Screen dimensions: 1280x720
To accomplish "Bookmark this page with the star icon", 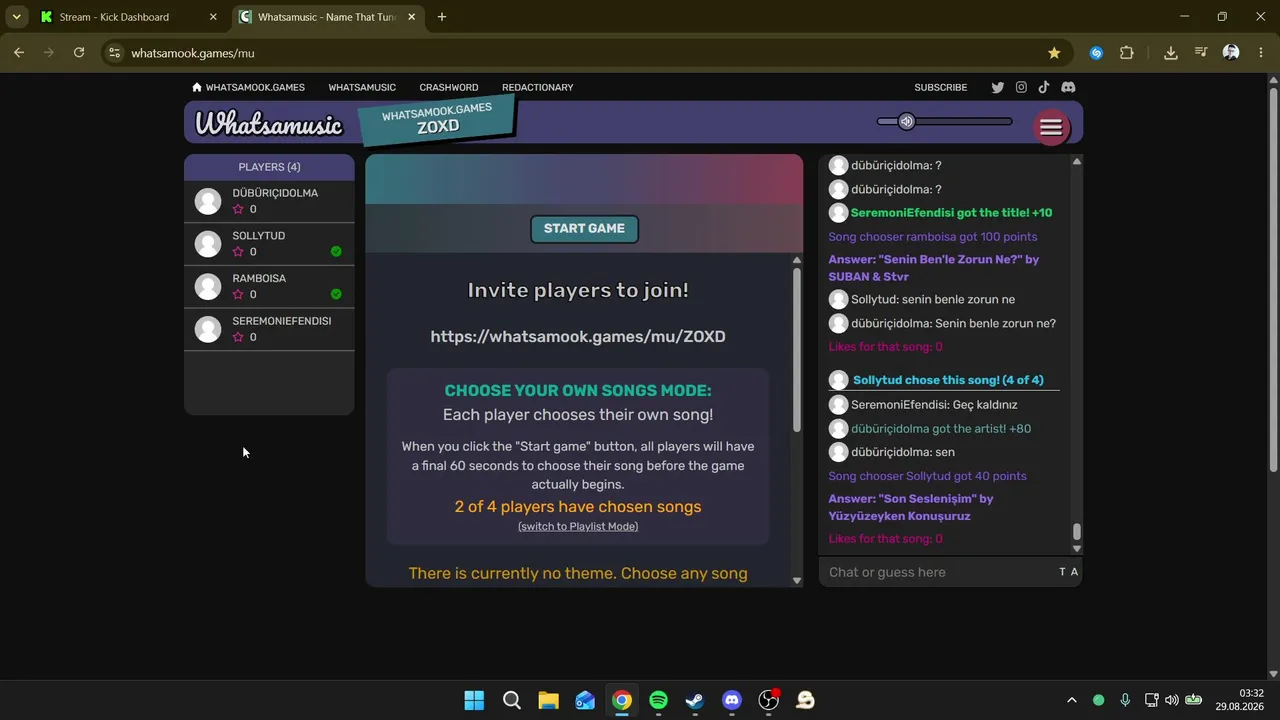I will 1054,53.
